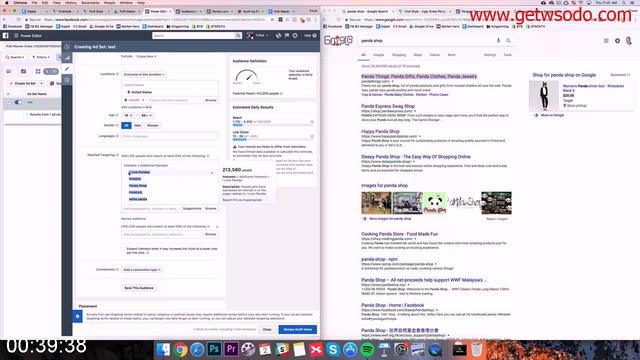Image resolution: width=640 pixels, height=360 pixels.
Task: Open Everyone in this location dropdown
Action: pyautogui.click(x=144, y=74)
